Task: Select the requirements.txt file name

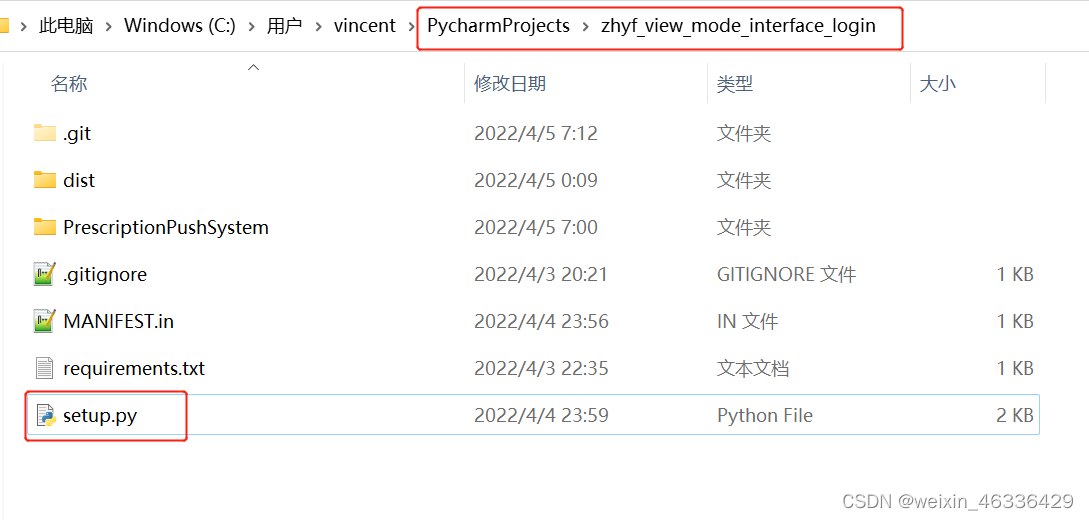Action: pos(134,369)
